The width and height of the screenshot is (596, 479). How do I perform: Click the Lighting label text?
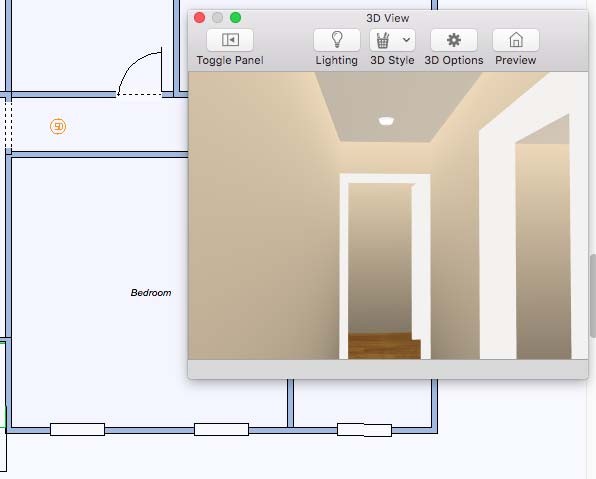pyautogui.click(x=337, y=60)
